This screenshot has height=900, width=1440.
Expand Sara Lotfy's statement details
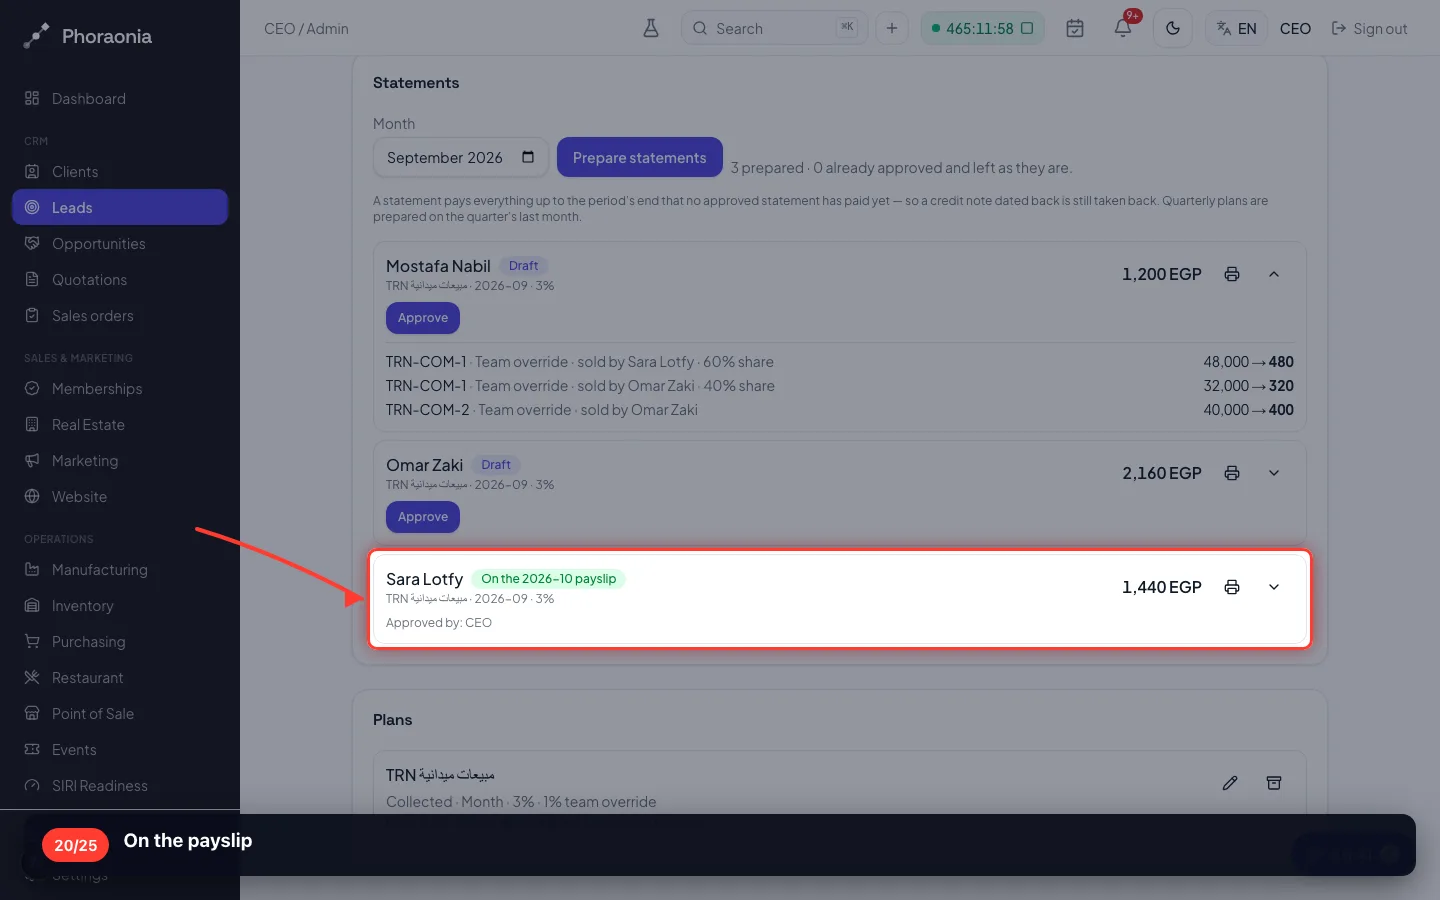1274,587
